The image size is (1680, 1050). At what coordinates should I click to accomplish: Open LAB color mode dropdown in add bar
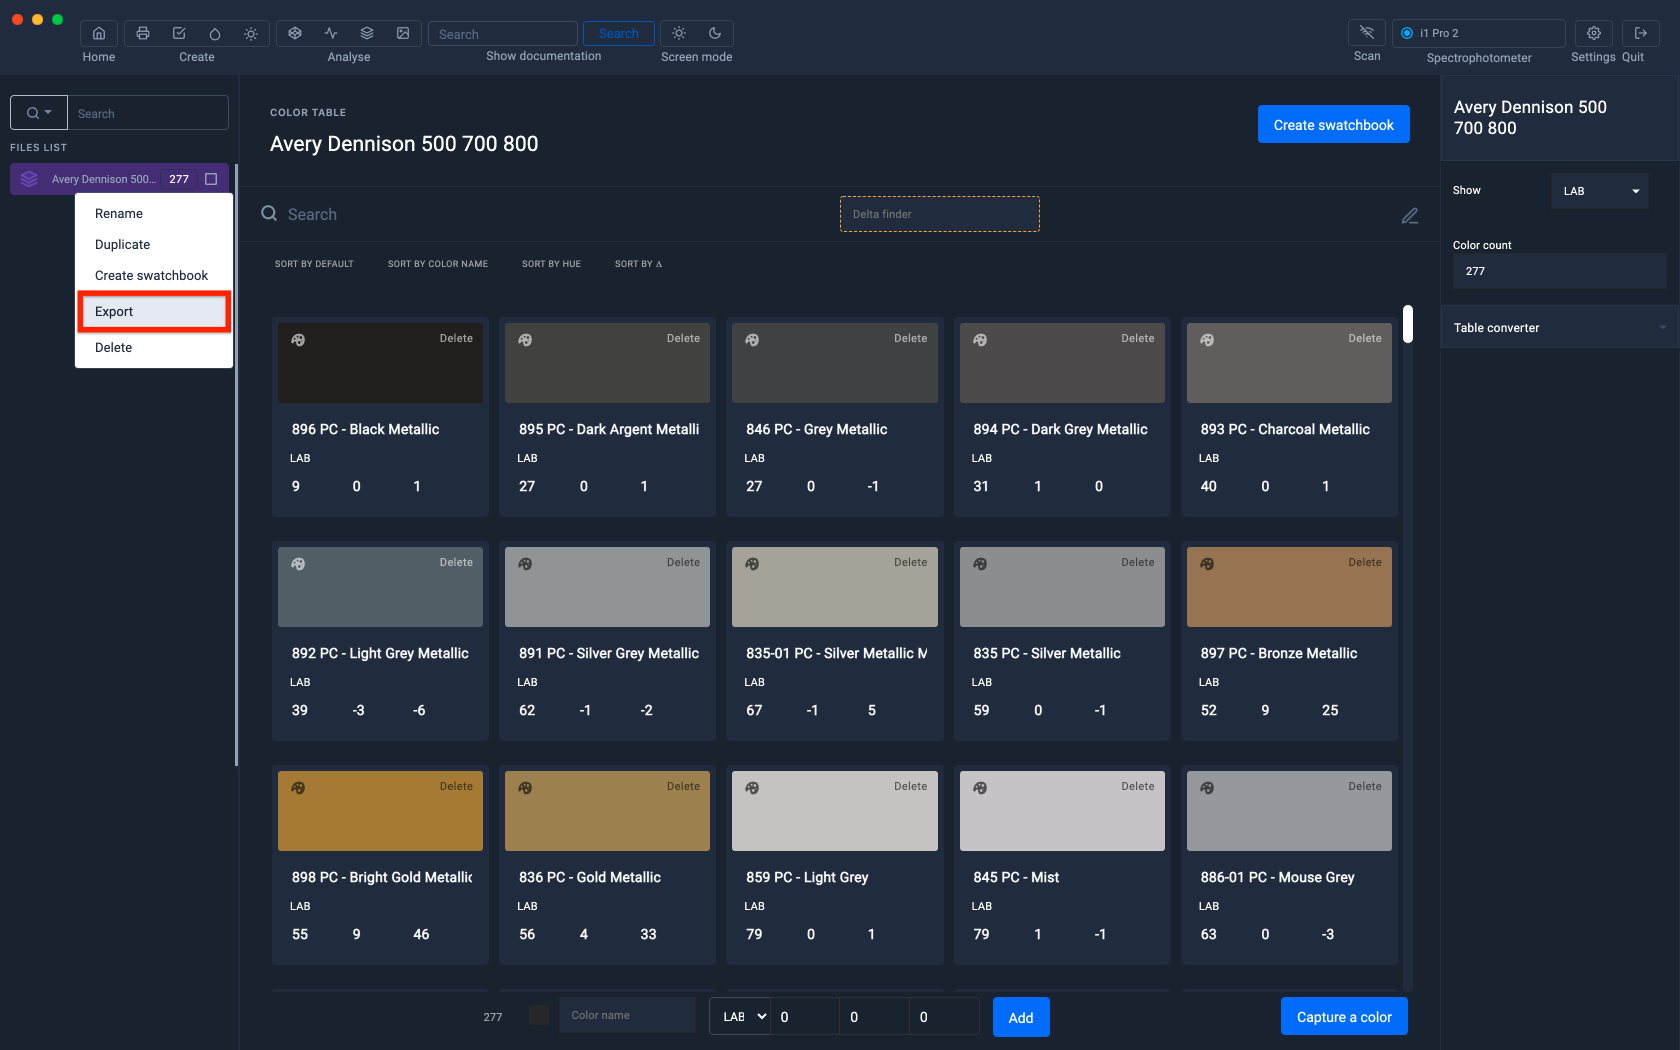pyautogui.click(x=740, y=1016)
